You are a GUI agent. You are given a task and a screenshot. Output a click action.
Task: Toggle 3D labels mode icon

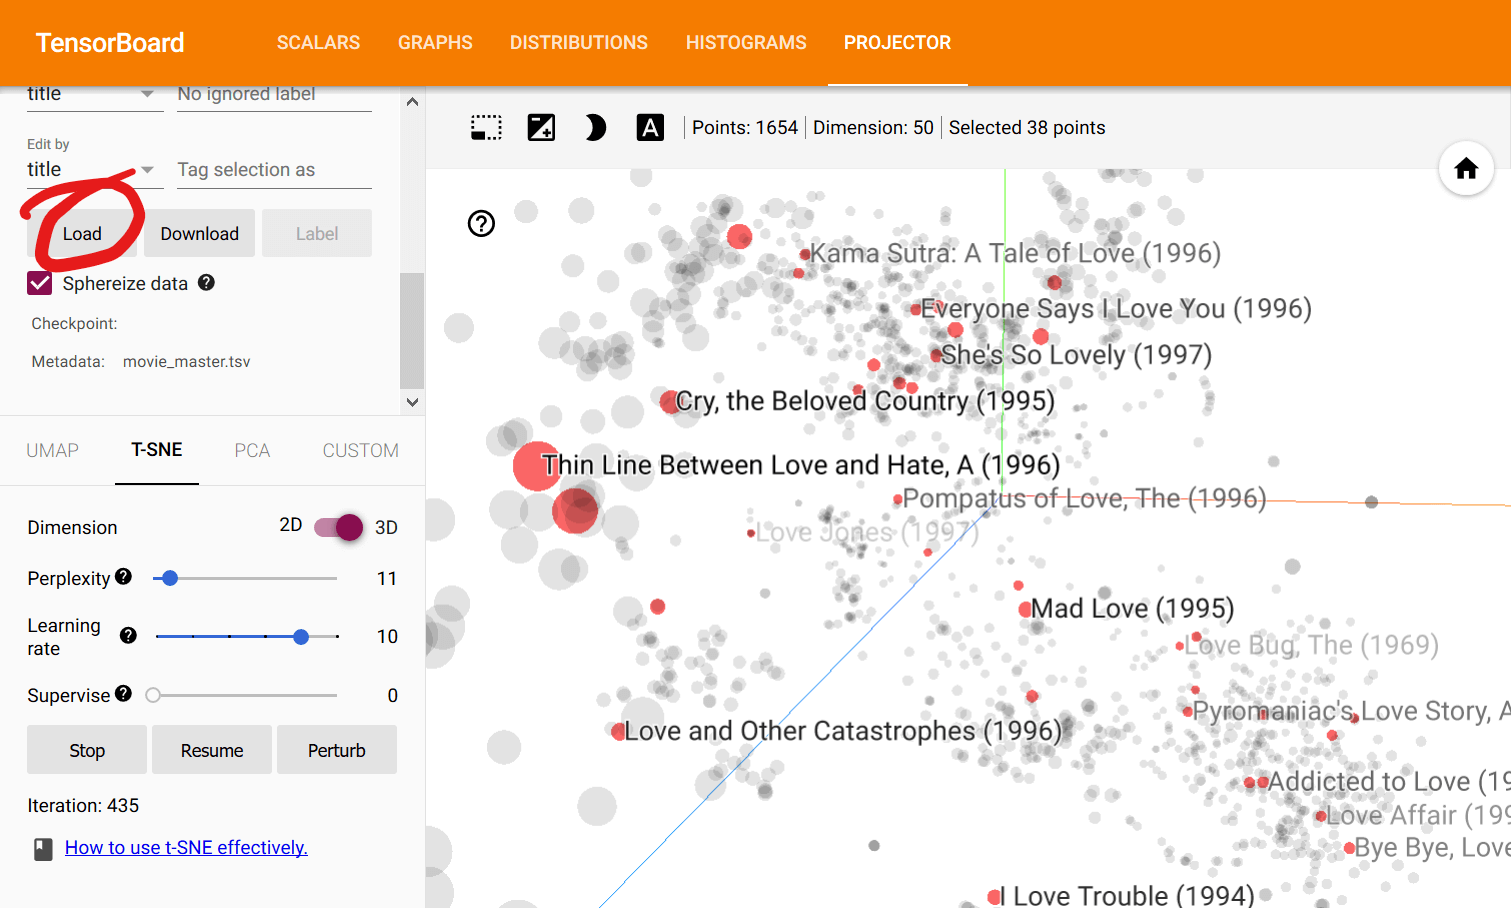tap(650, 128)
